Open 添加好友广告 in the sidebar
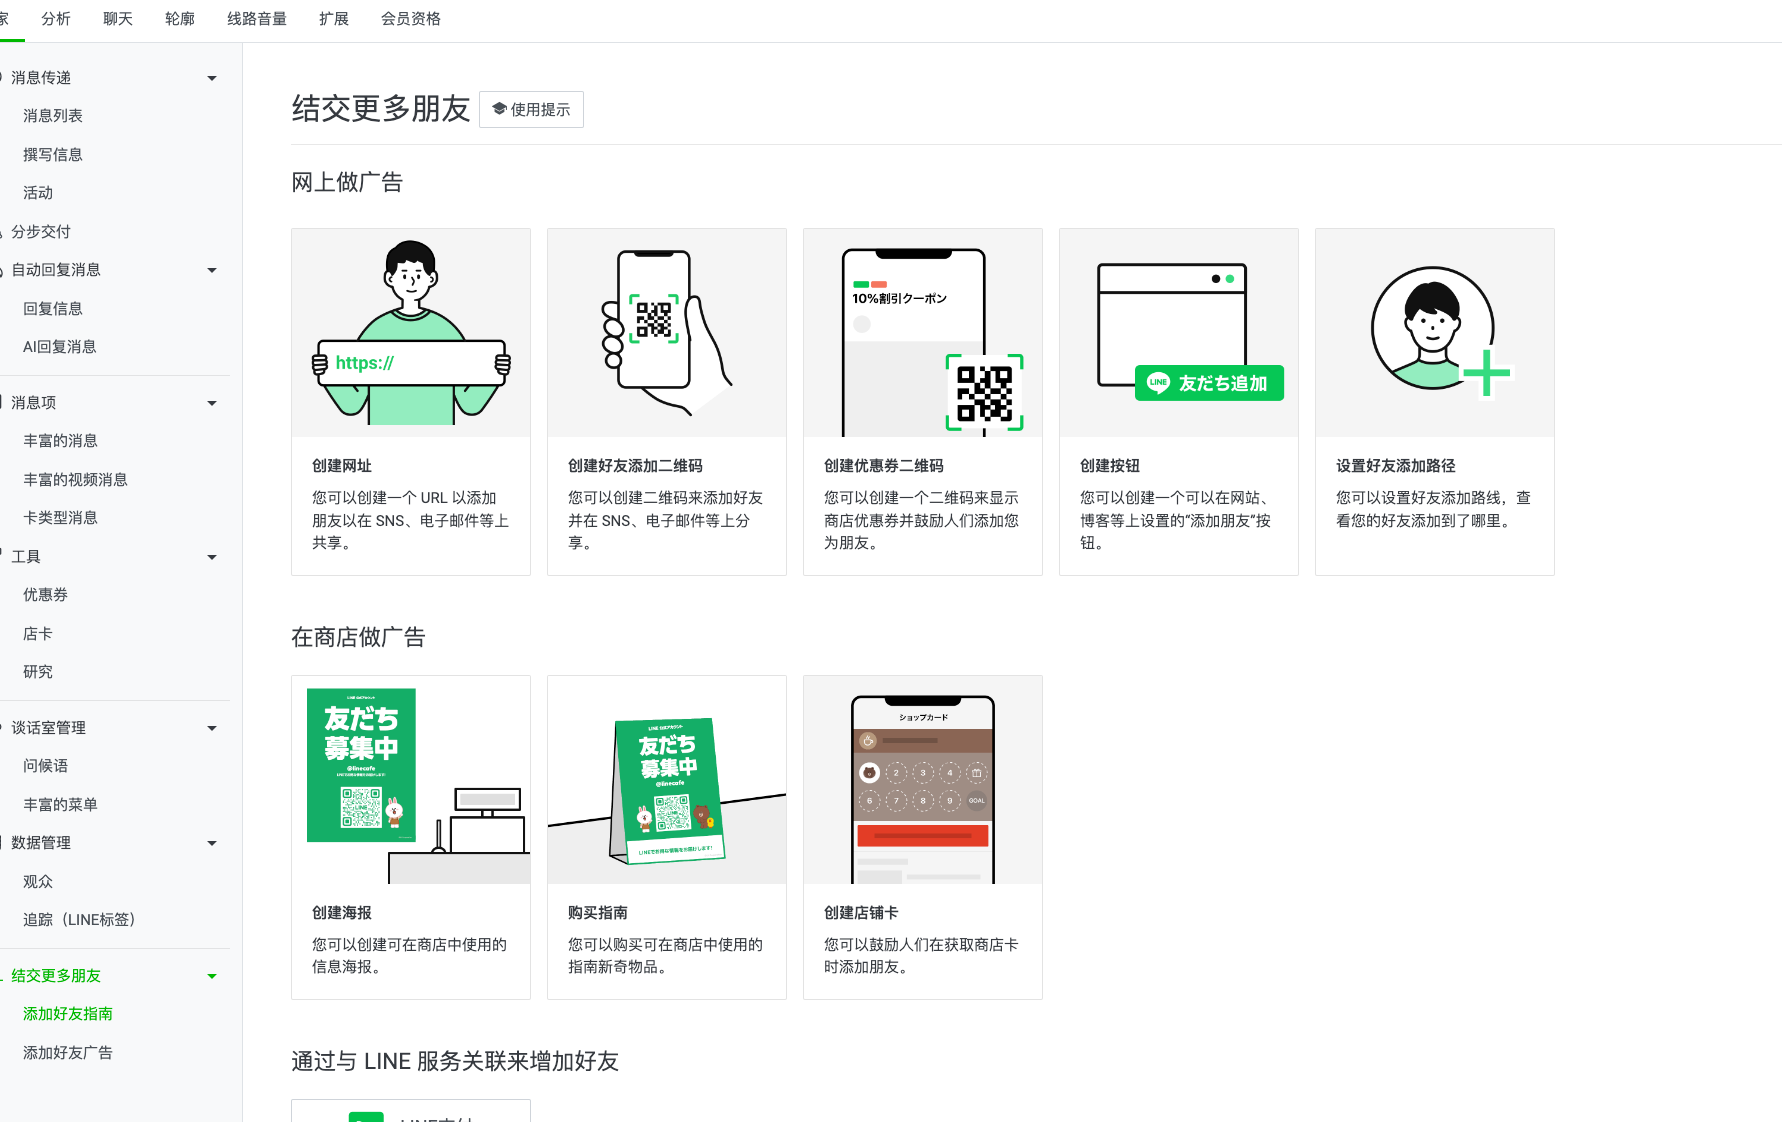This screenshot has width=1782, height=1122. 68,1053
